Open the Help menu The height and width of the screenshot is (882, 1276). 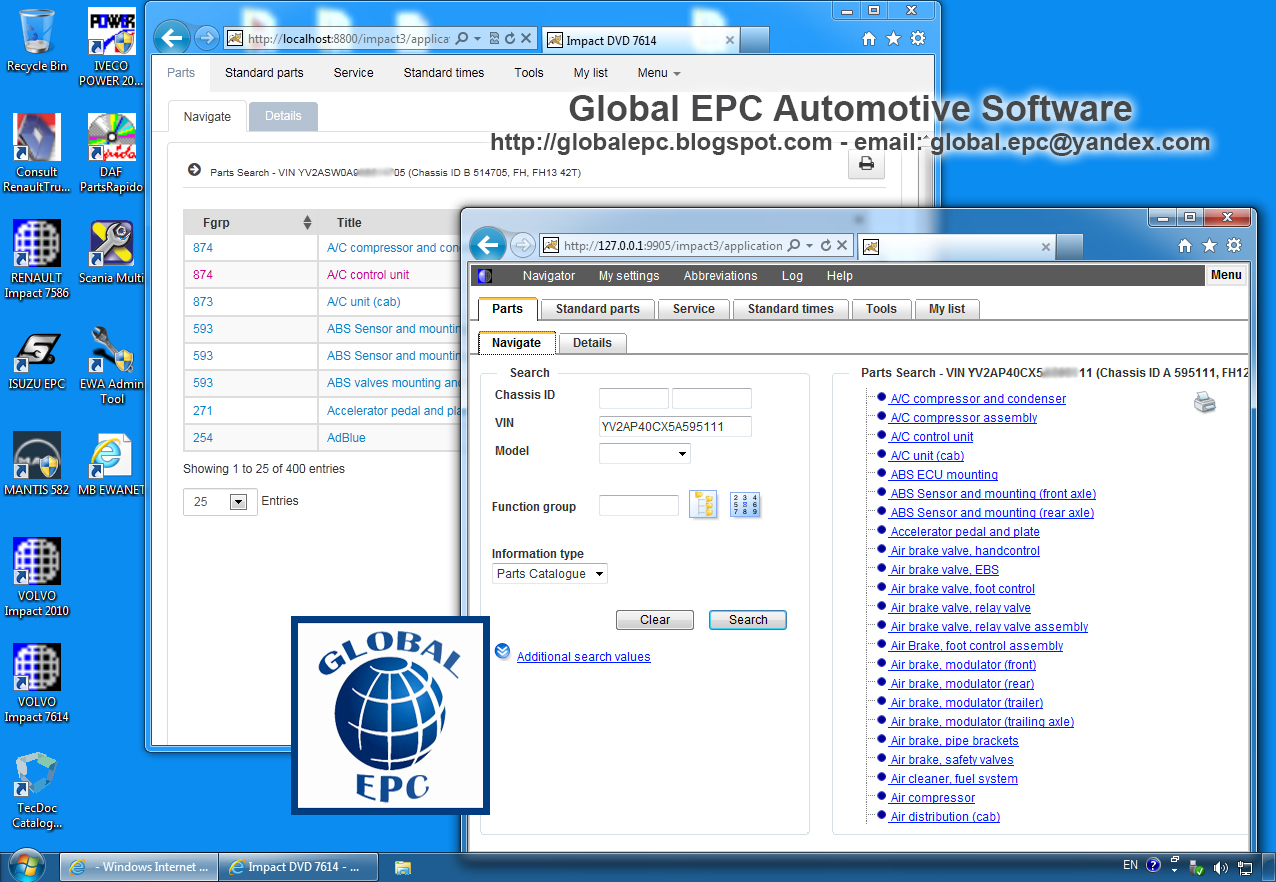click(x=840, y=276)
